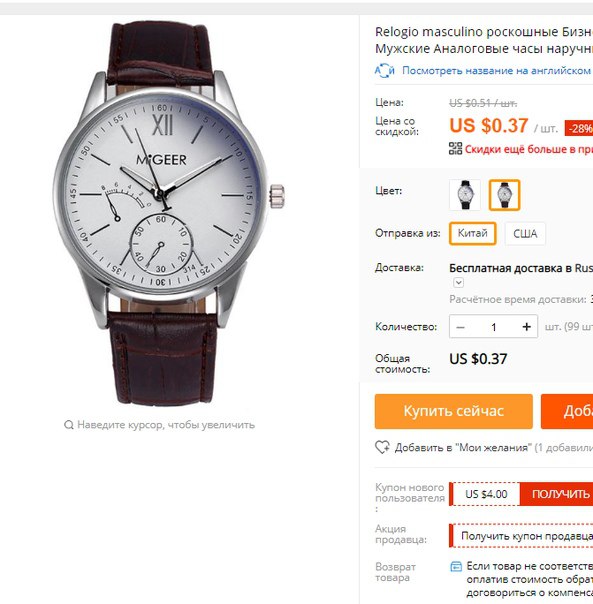This screenshot has height=604, width=593.
Task: Click the translate icon beside the English title link
Action: 384,71
